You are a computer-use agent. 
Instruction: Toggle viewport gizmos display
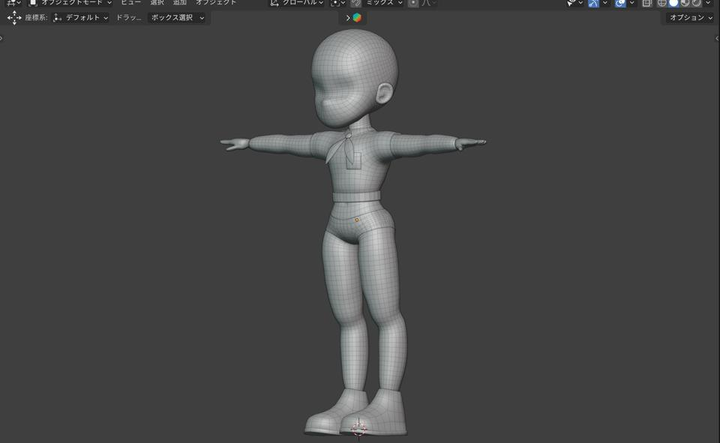[x=593, y=3]
